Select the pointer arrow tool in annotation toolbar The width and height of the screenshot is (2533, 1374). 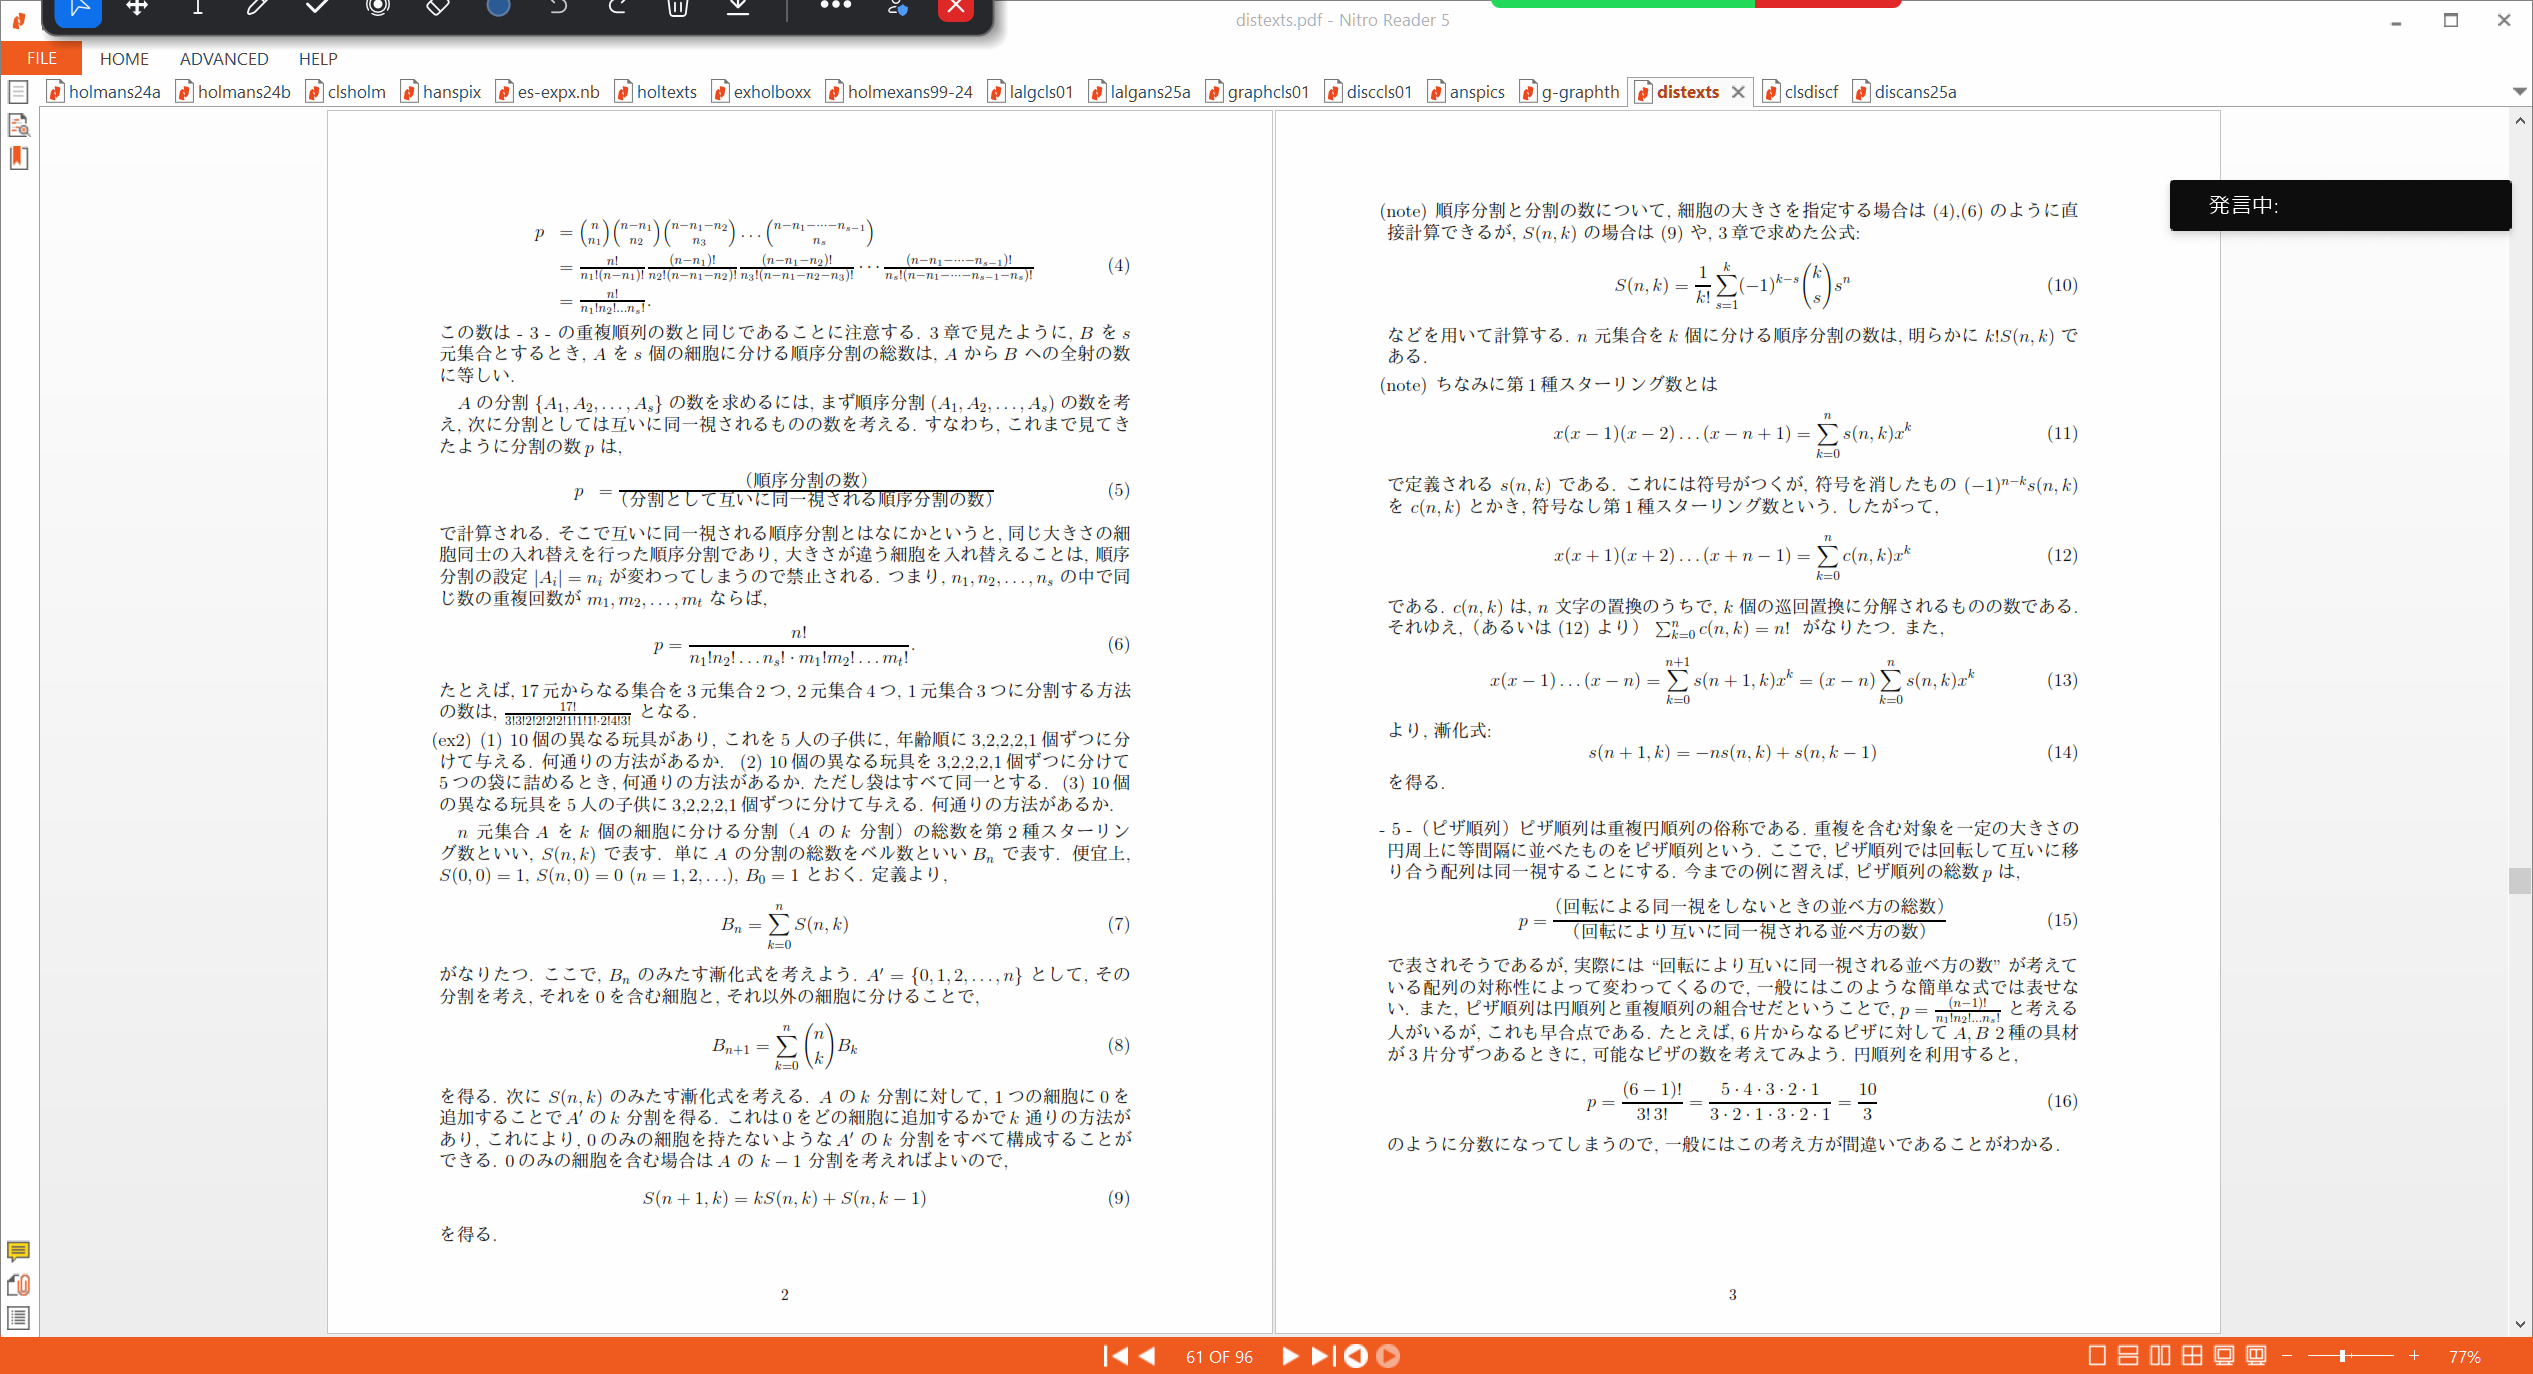pos(79,8)
